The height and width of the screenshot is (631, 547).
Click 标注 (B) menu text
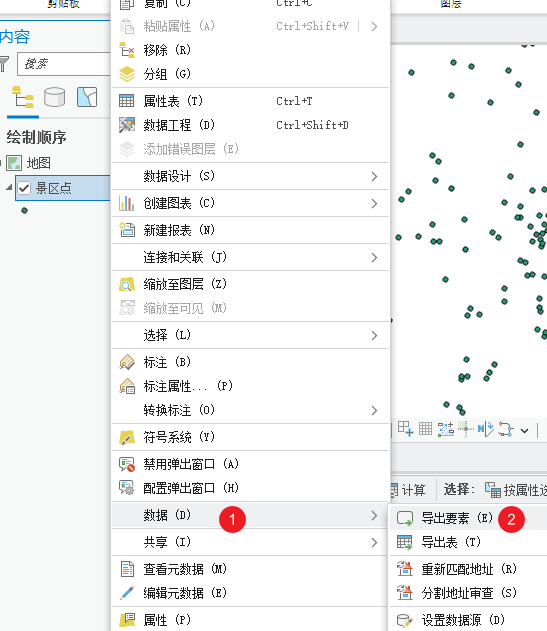[167, 362]
